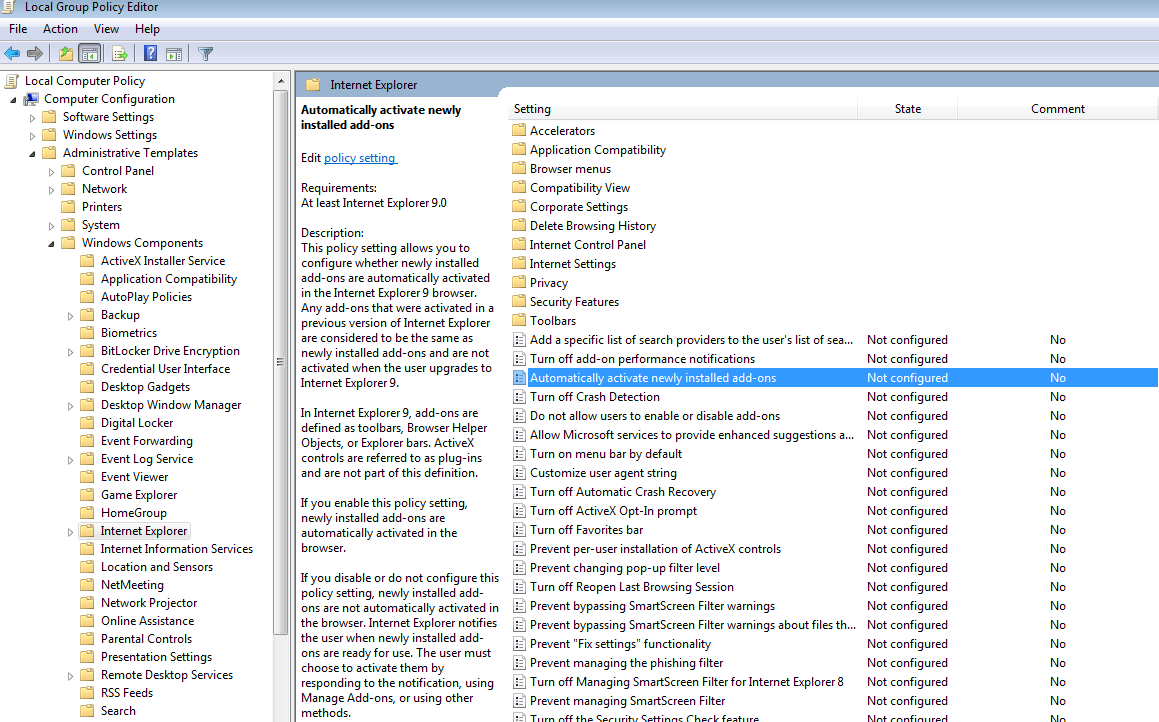Click the tree pane vertical scrollbar thumb

pos(280,362)
